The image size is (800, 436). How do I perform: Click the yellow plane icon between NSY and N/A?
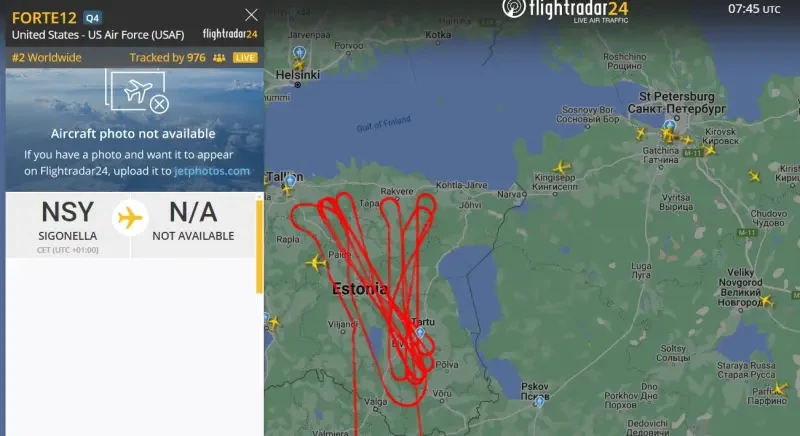tap(130, 218)
